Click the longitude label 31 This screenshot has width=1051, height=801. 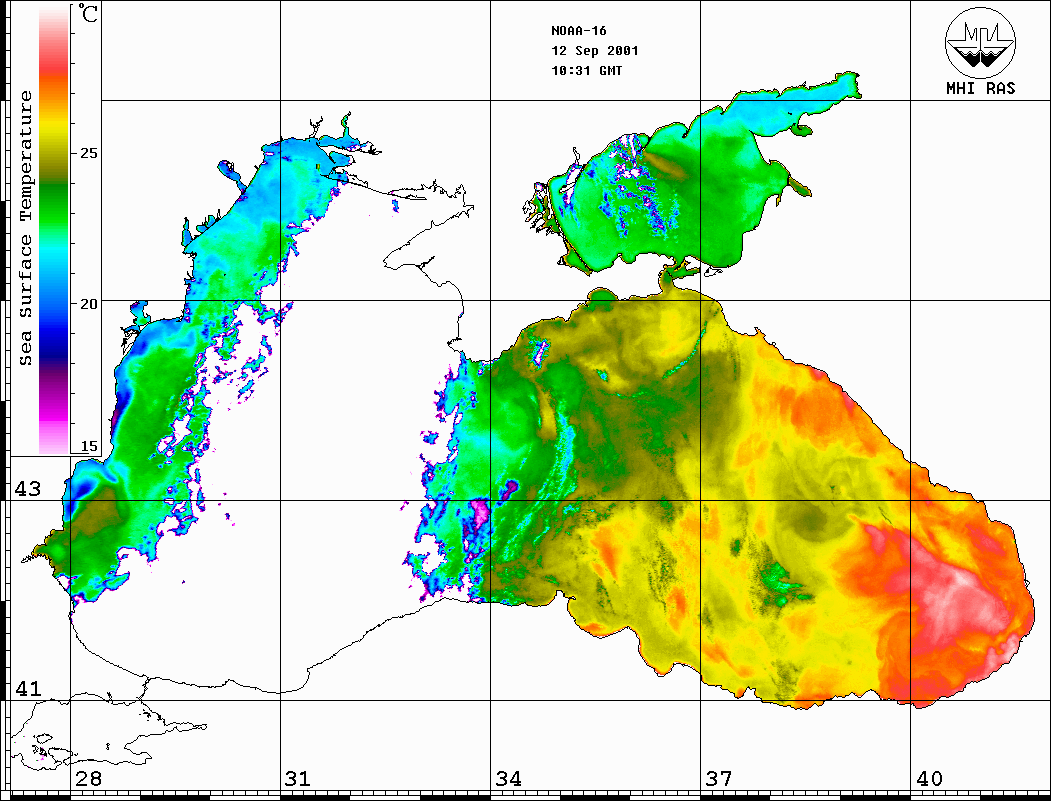(x=298, y=779)
